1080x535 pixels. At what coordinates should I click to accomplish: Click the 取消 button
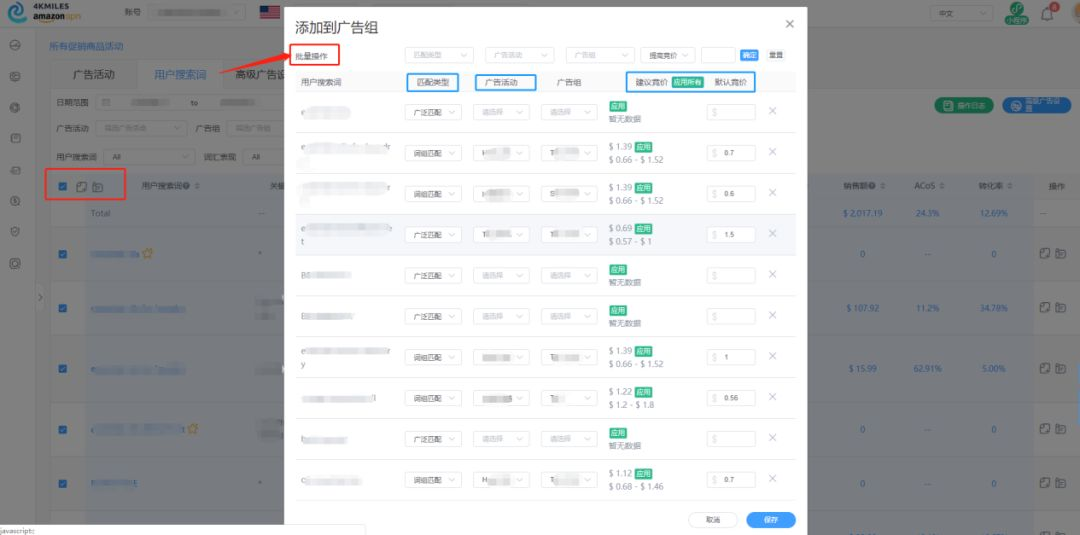tap(713, 520)
